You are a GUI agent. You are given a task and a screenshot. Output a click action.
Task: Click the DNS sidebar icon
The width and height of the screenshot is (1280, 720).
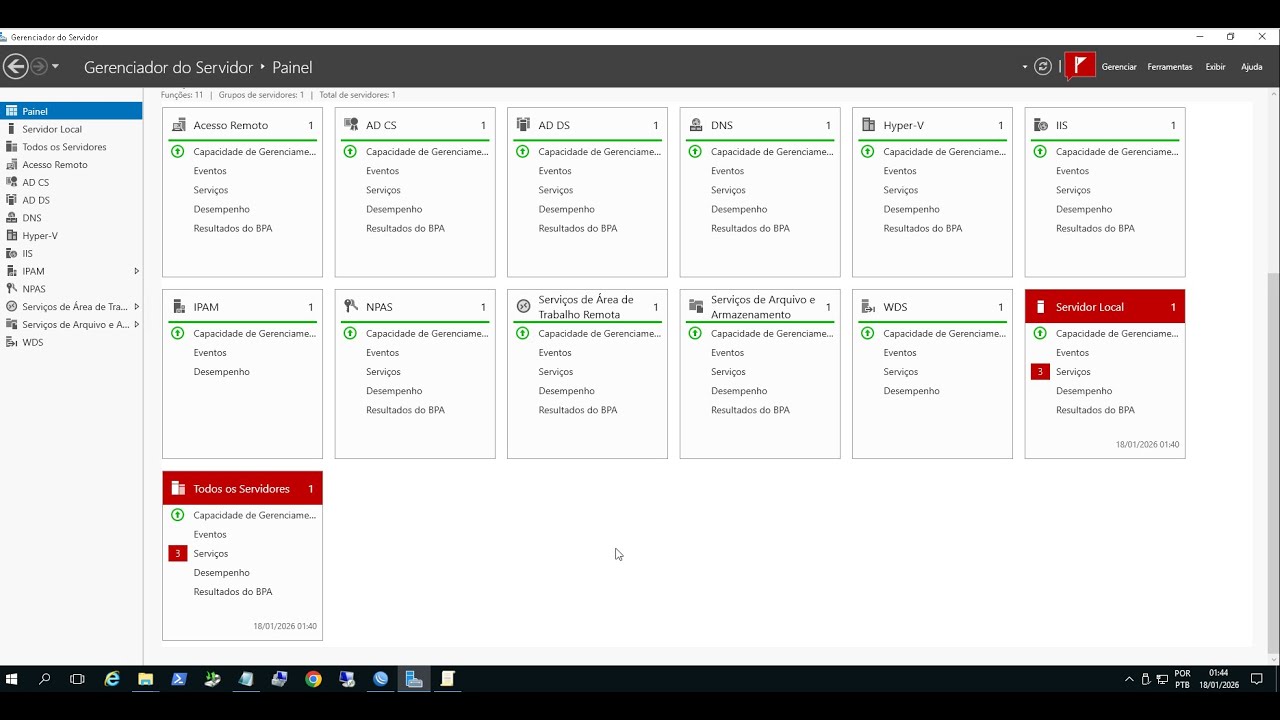click(12, 218)
